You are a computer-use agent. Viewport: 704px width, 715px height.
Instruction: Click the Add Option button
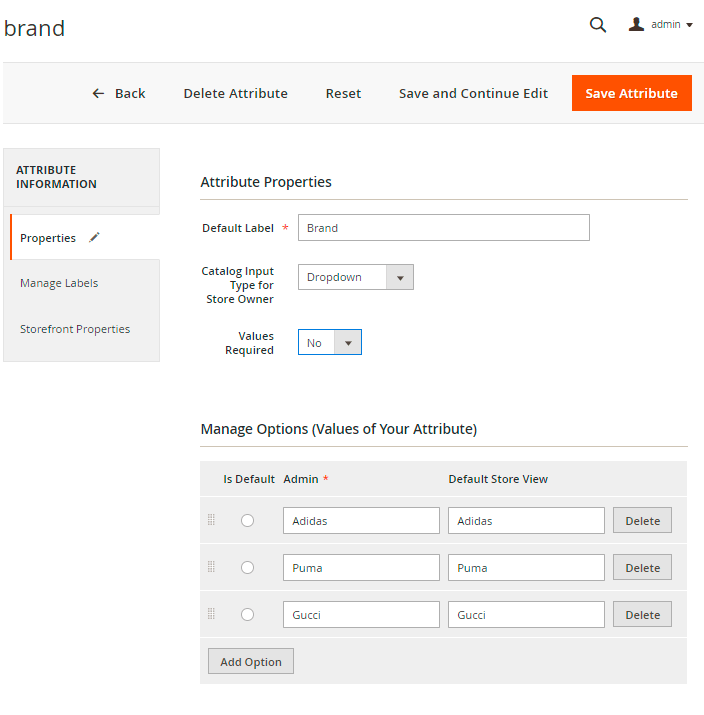(251, 662)
